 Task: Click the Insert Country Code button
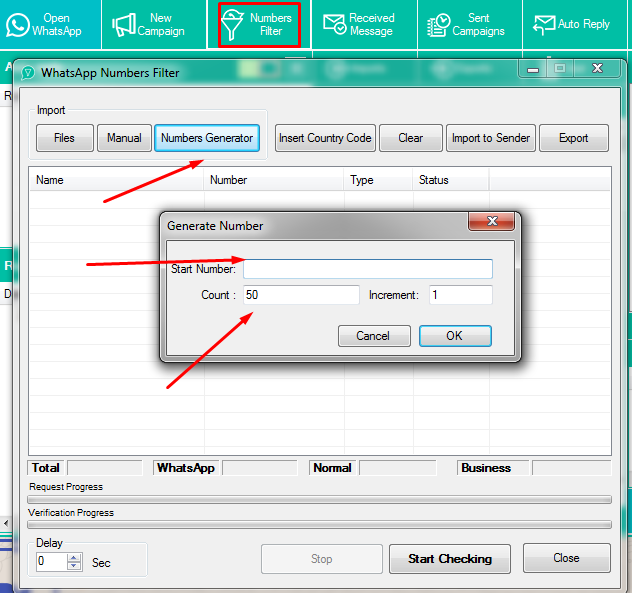(325, 138)
